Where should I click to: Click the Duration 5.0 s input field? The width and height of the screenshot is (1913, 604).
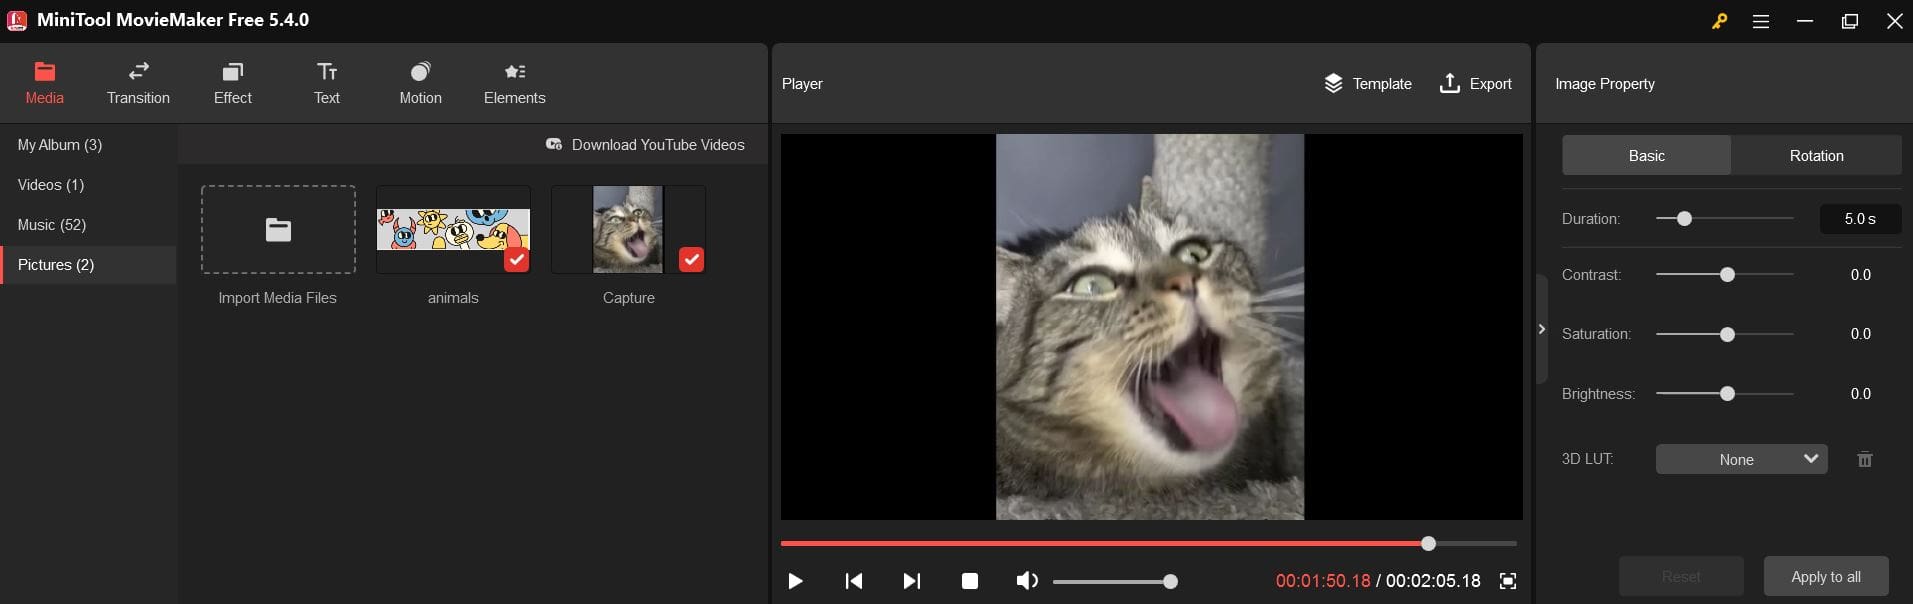[1860, 219]
